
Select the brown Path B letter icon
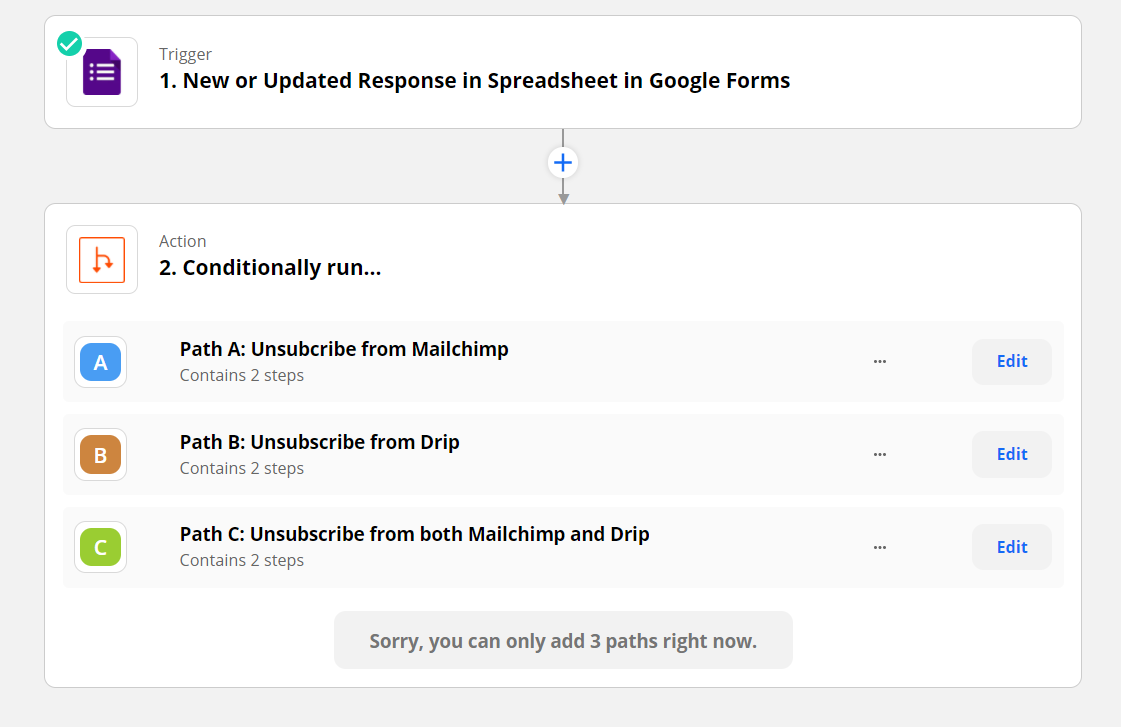[101, 455]
